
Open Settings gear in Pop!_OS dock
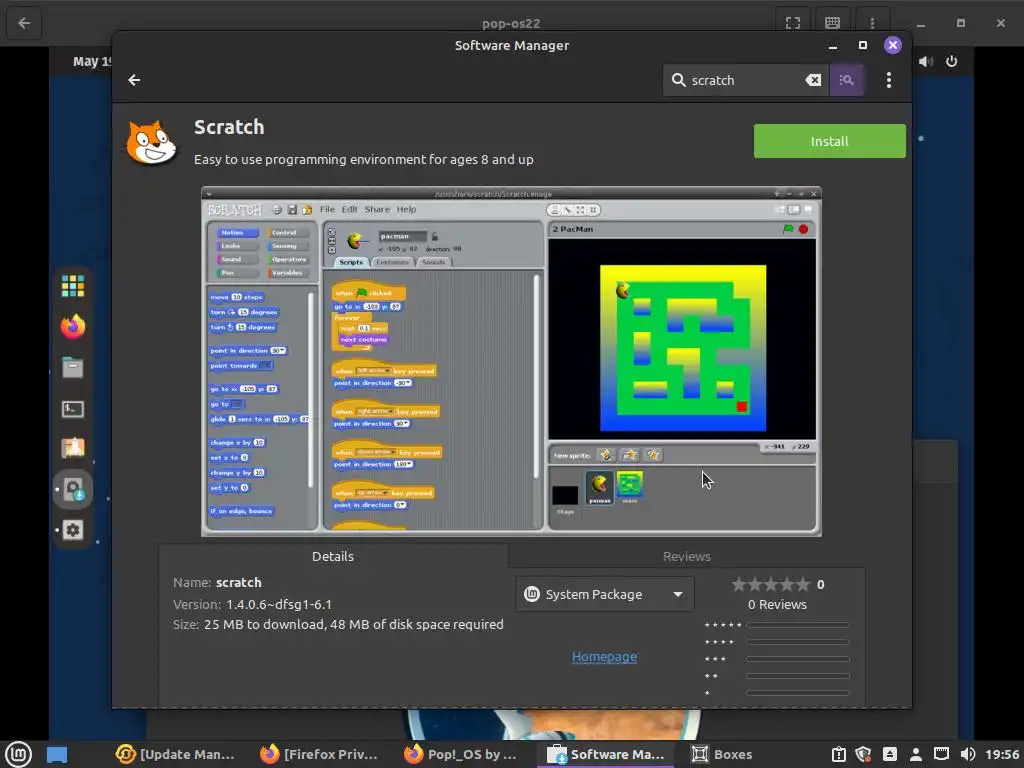(72, 530)
